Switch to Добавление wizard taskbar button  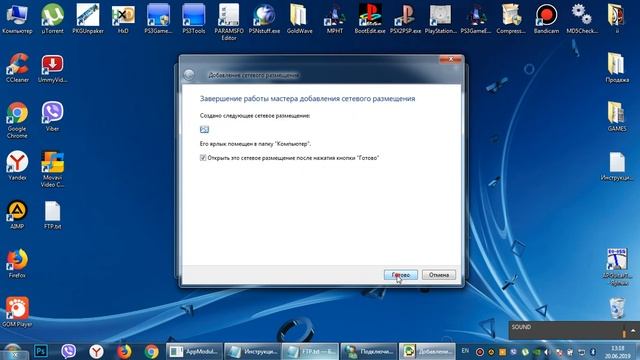click(x=427, y=351)
